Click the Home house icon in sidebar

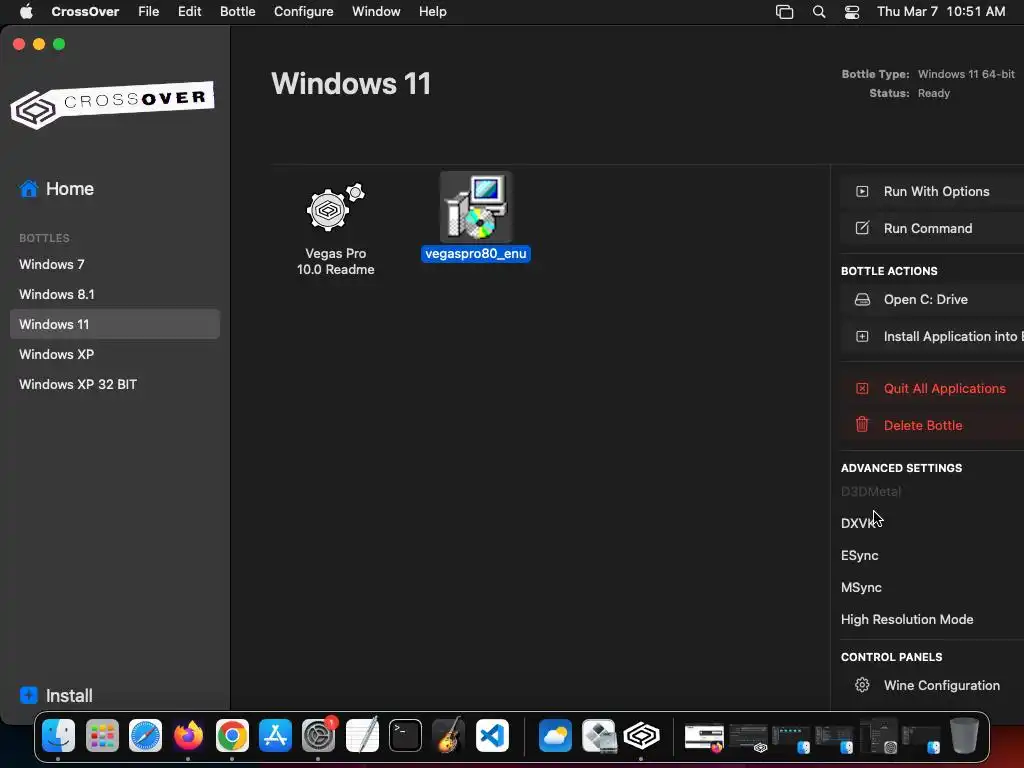pos(29,189)
